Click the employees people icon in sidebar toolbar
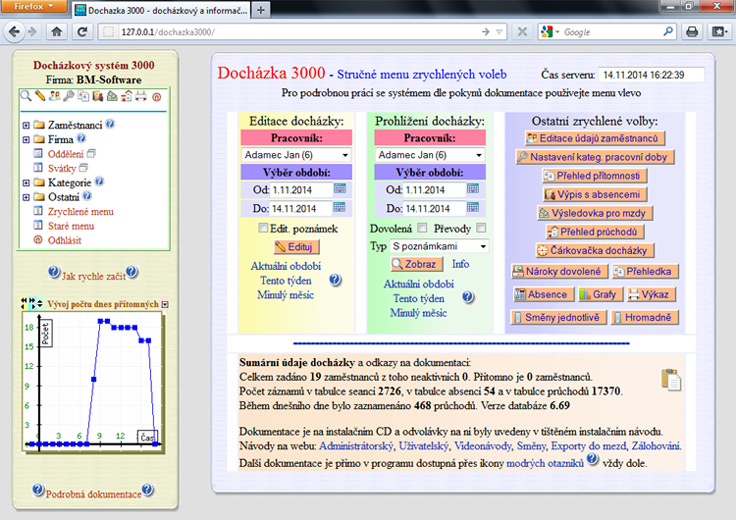The height and width of the screenshot is (520, 736). point(55,96)
